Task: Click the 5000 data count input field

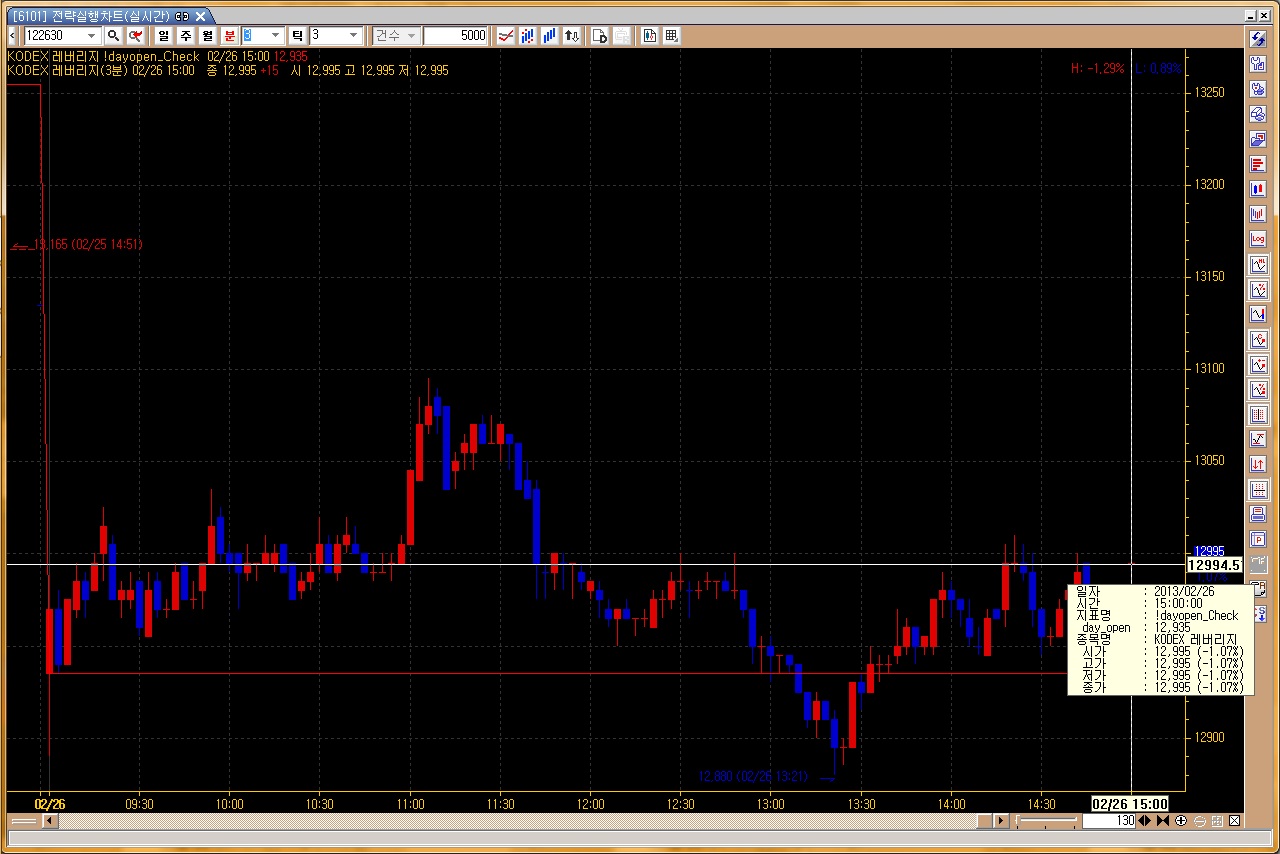Action: click(x=455, y=36)
